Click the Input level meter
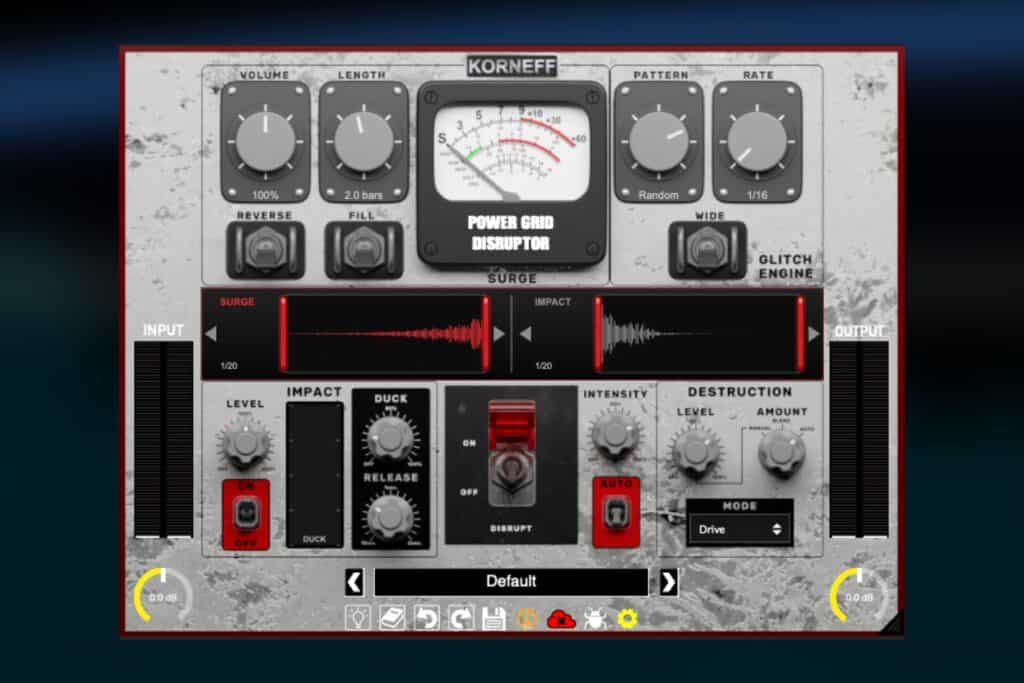 pyautogui.click(x=163, y=439)
